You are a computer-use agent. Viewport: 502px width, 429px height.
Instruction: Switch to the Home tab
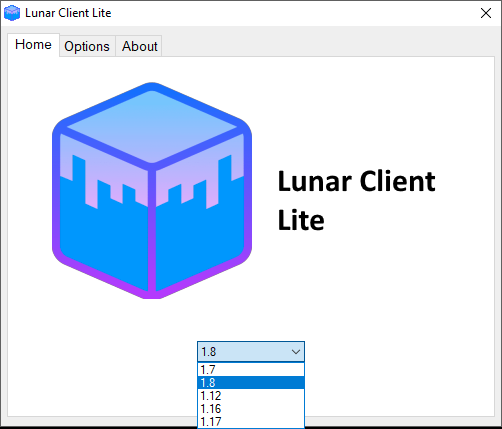(33, 45)
